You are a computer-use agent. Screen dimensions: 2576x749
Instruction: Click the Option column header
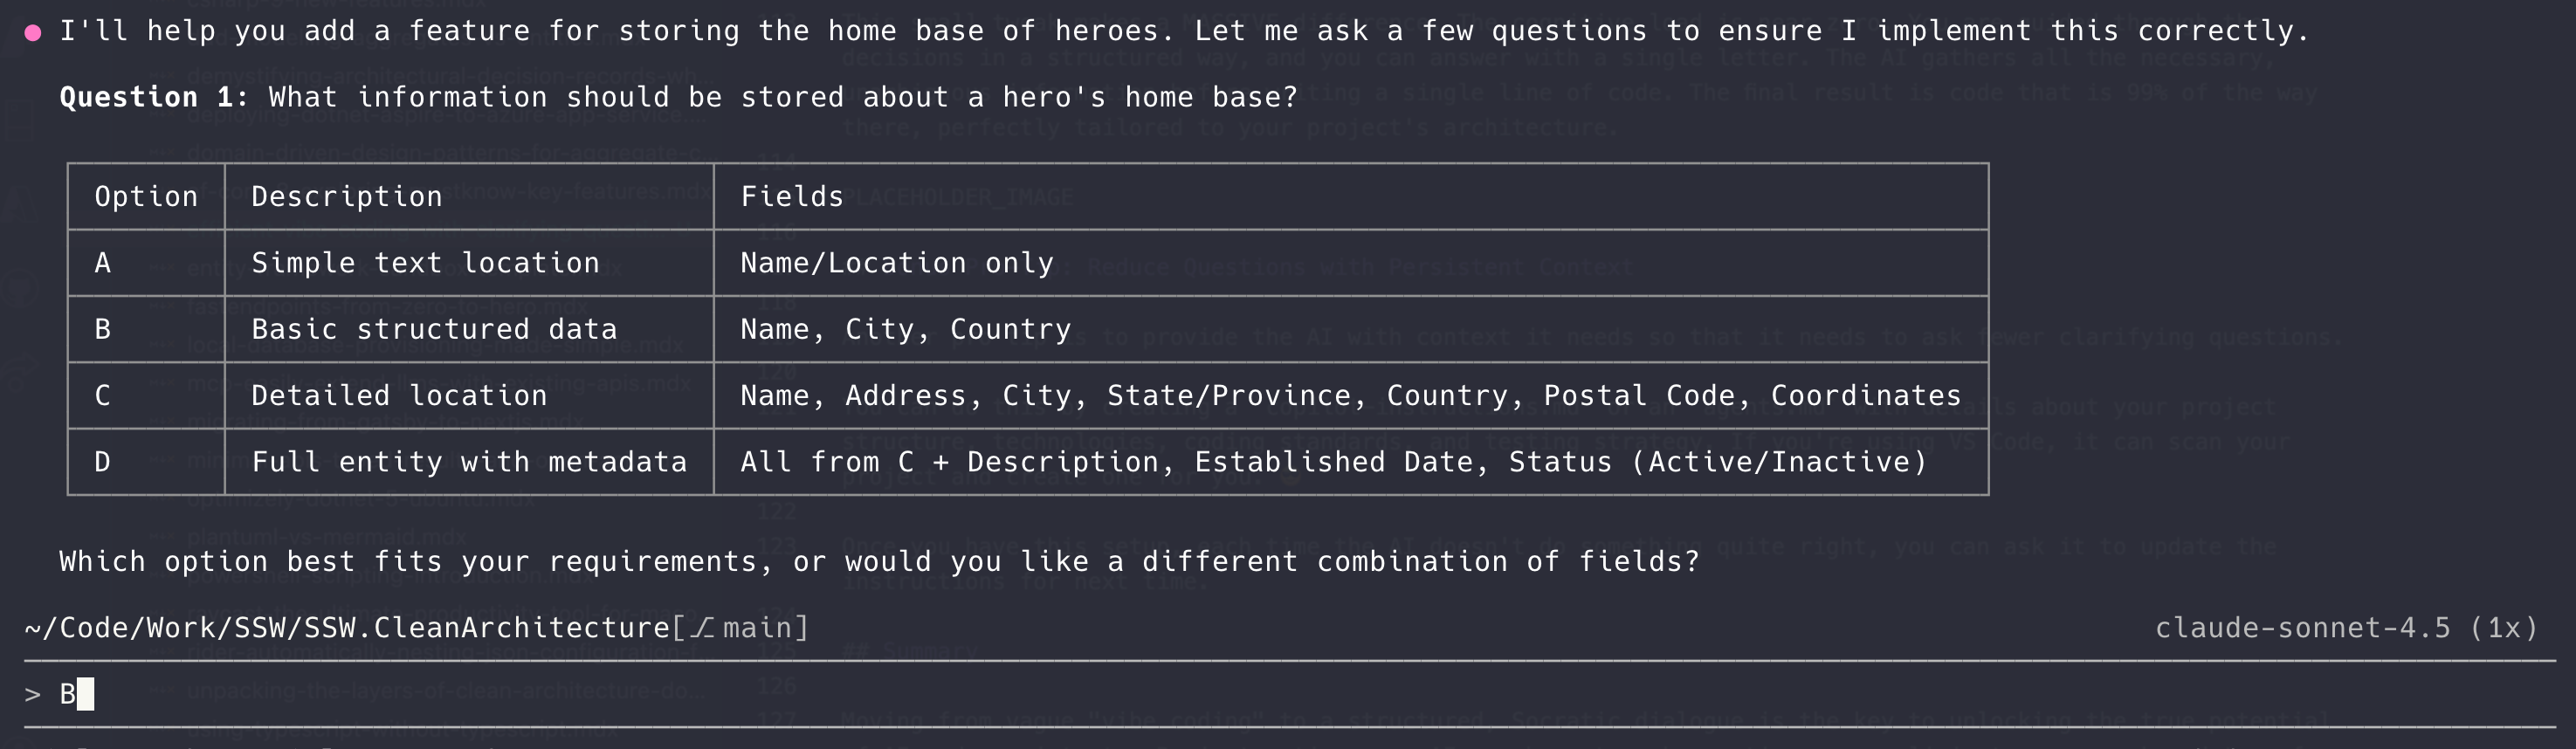(146, 197)
